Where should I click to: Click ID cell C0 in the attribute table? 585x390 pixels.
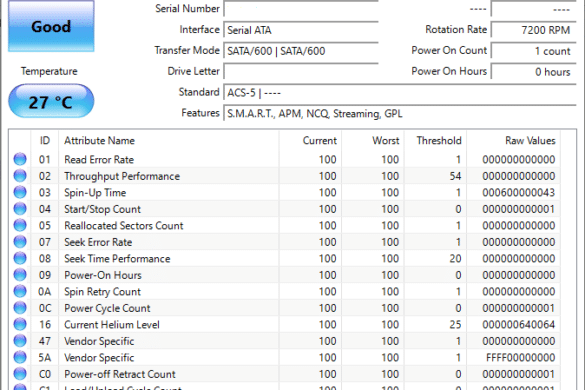coord(45,374)
